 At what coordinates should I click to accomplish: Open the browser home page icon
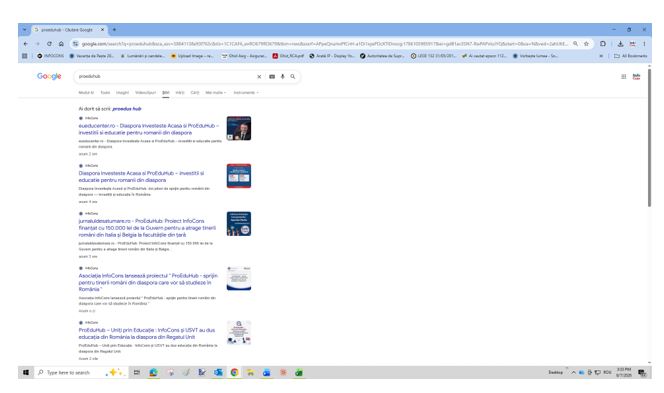pyautogui.click(x=61, y=44)
